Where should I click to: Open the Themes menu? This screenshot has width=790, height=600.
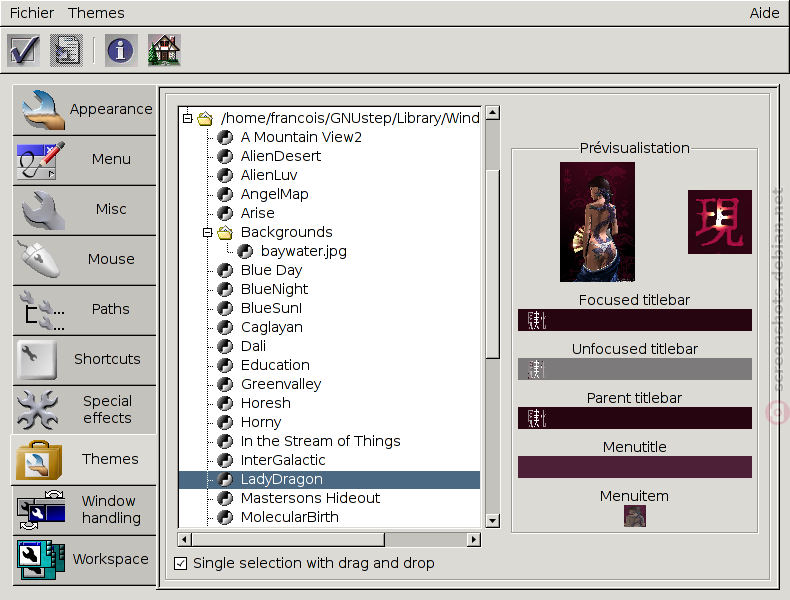click(x=96, y=13)
